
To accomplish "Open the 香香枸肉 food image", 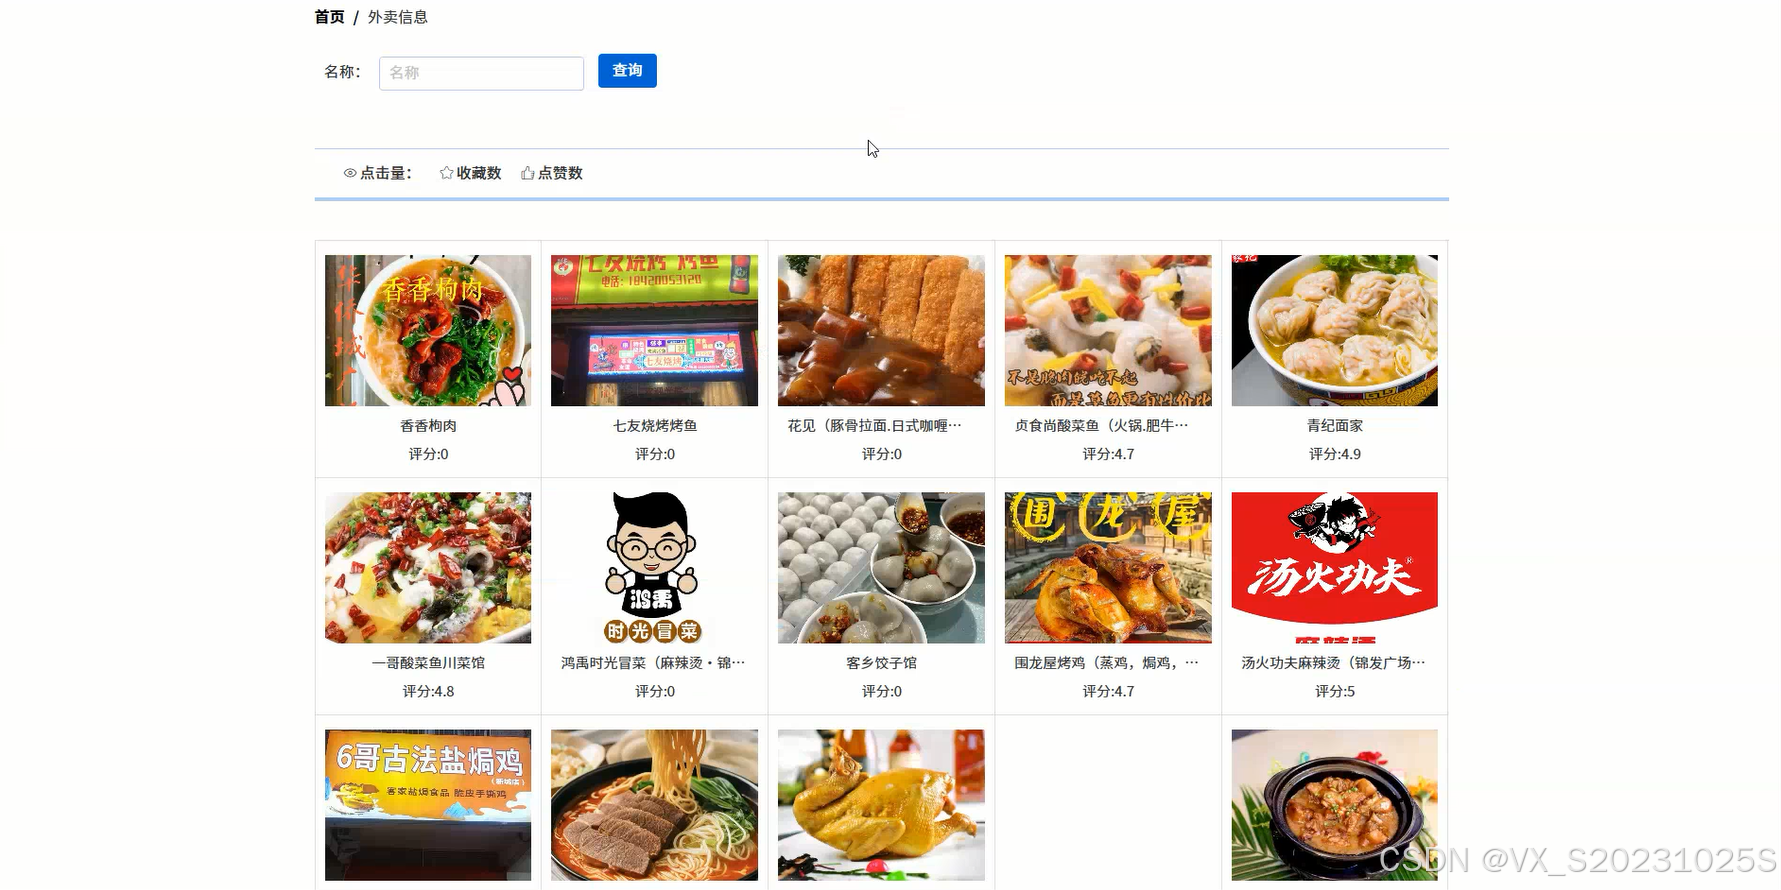I will click(x=428, y=330).
